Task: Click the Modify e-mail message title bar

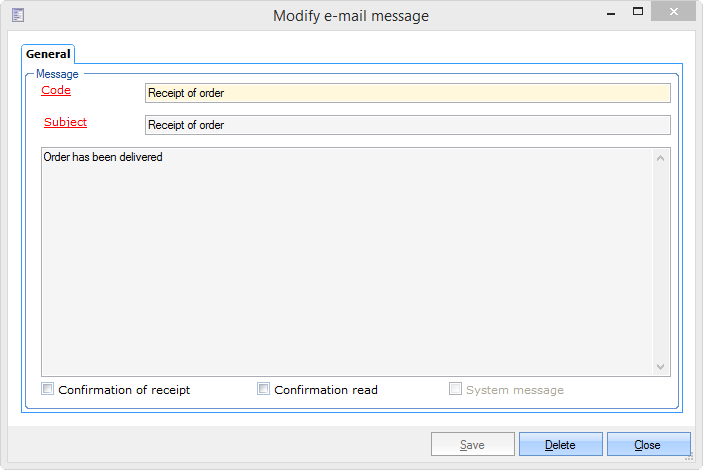Action: (x=350, y=15)
